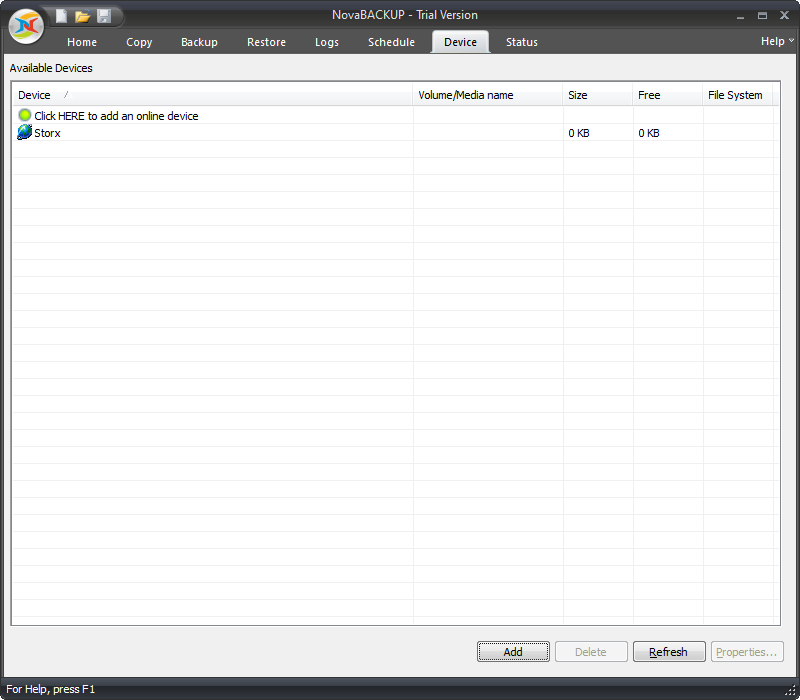Go to the Backup tab

point(199,42)
